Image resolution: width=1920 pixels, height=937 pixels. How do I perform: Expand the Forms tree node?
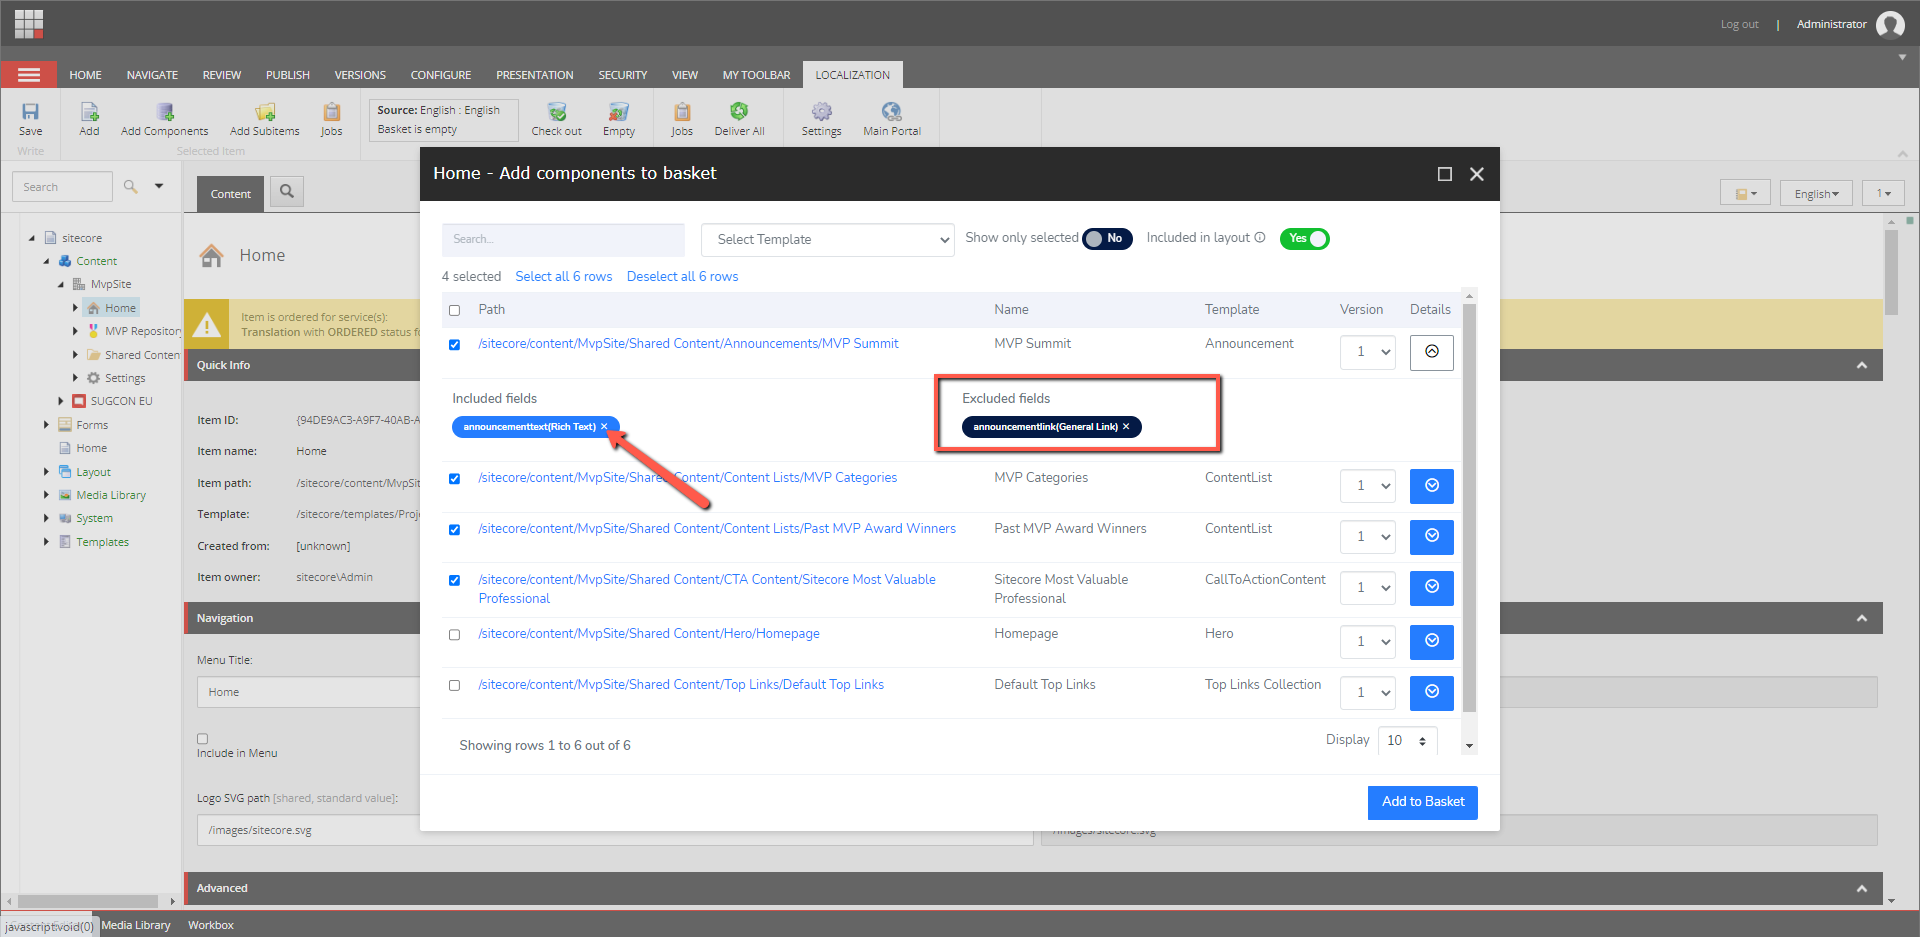tap(46, 425)
